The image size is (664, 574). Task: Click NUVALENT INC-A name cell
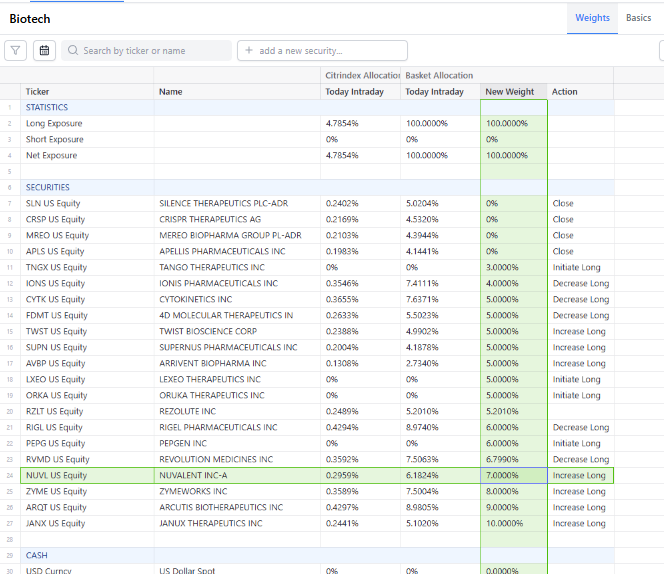[x=237, y=475]
